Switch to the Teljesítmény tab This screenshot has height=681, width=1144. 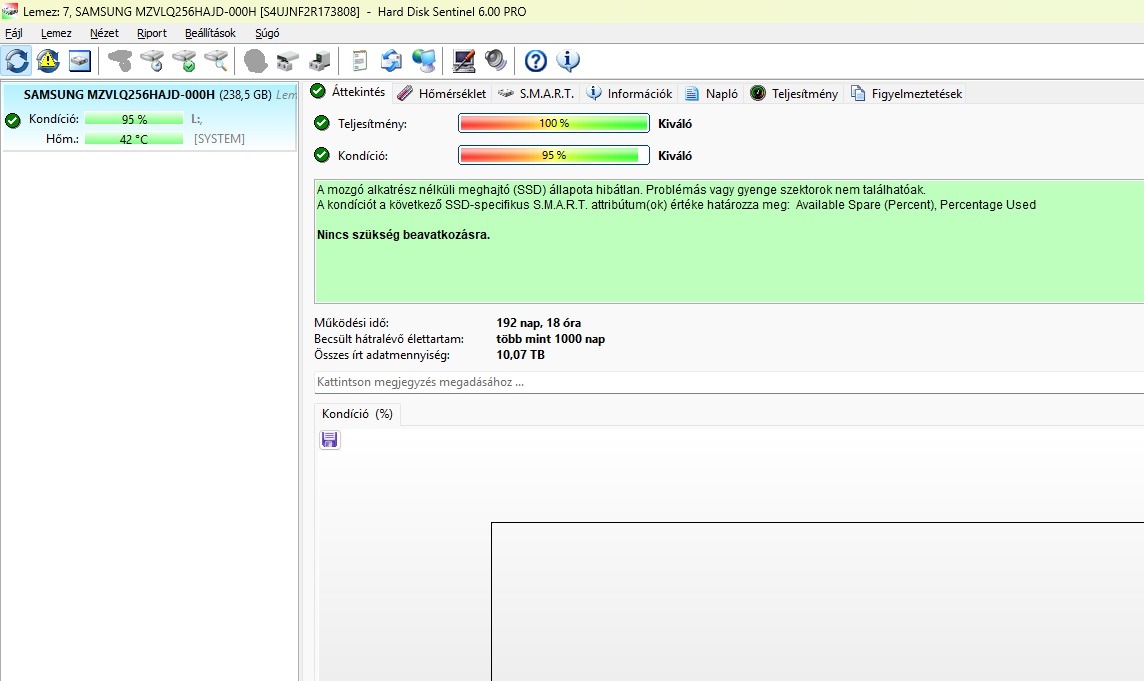[795, 93]
